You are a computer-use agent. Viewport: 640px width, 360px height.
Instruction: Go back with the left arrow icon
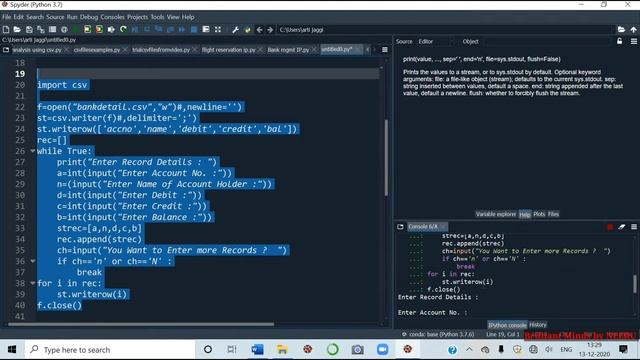[x=259, y=29]
